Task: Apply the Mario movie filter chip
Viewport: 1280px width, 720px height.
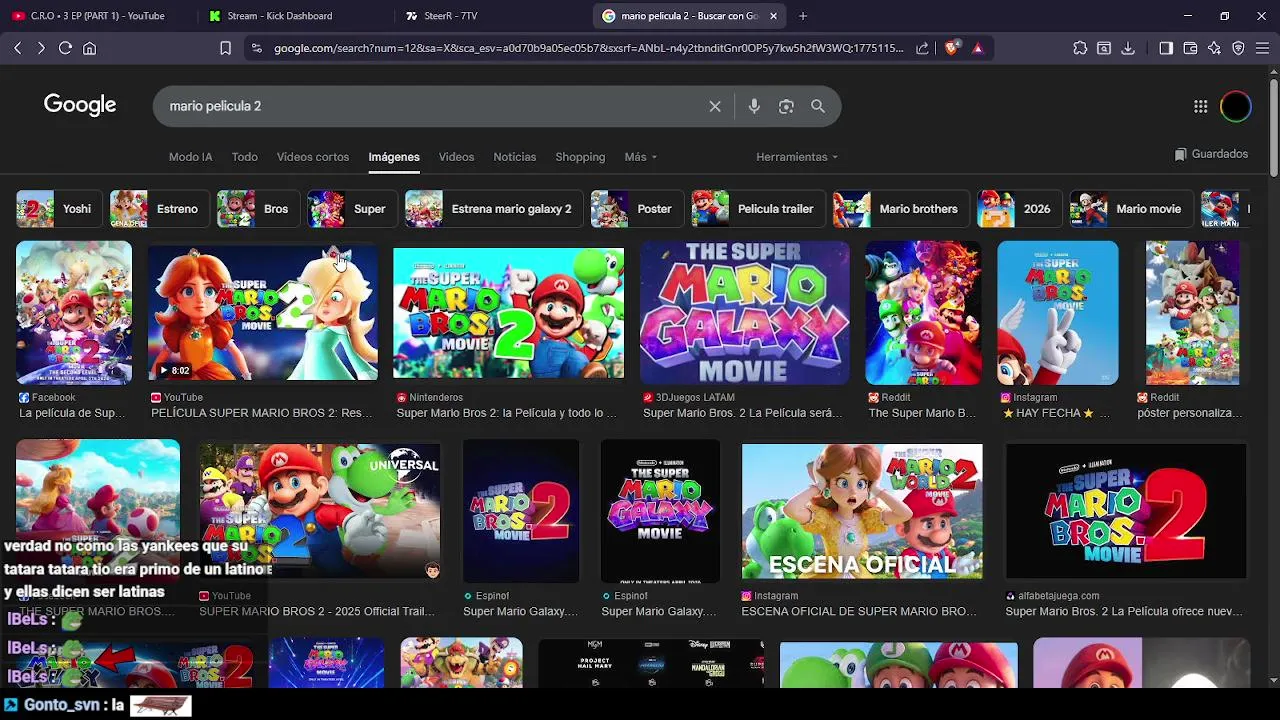Action: 1131,209
